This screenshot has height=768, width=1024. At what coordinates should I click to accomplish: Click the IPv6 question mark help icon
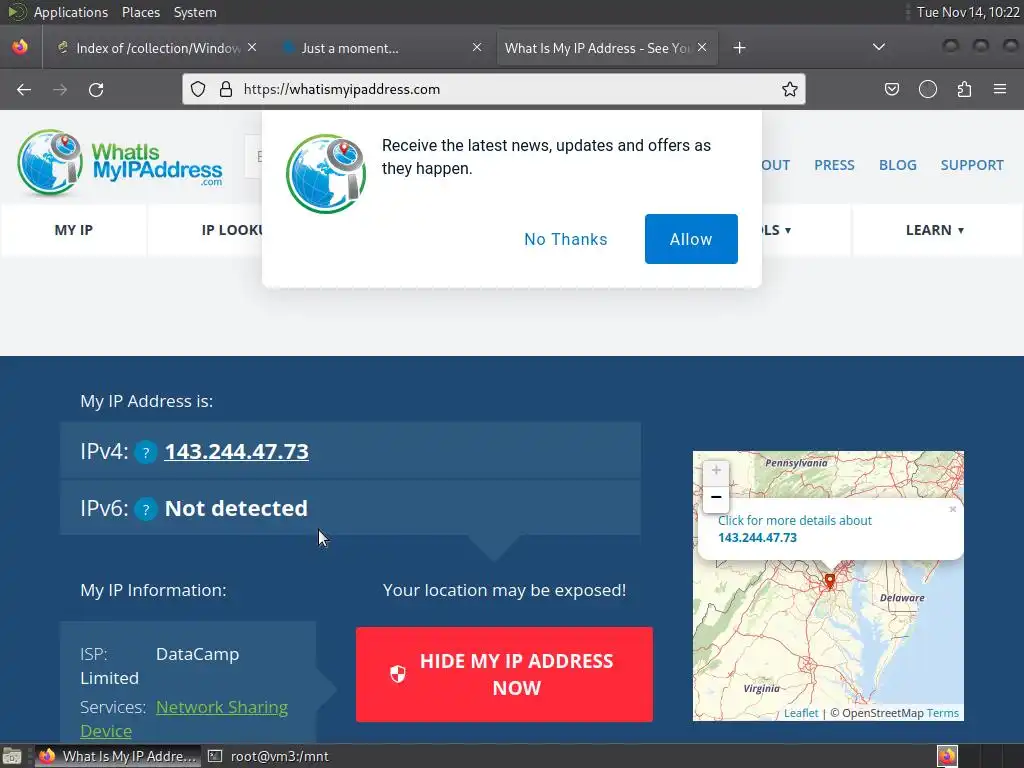tap(146, 509)
